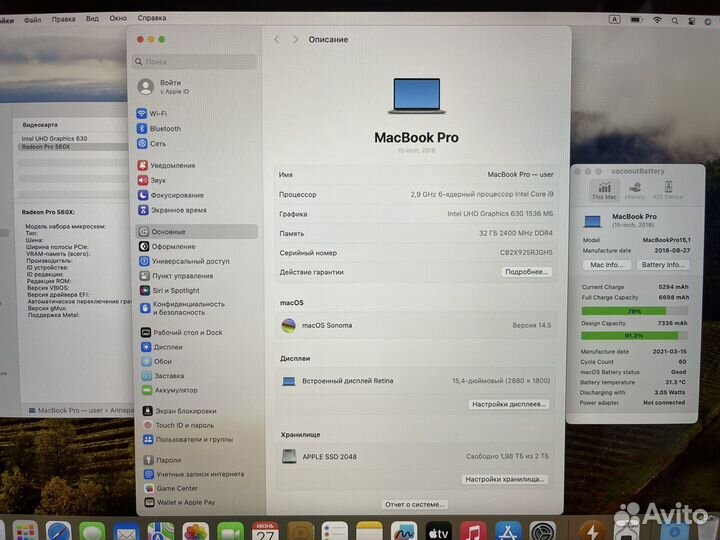The image size is (720, 540).
Task: Click the battery icon in the menu bar
Action: tap(636, 20)
